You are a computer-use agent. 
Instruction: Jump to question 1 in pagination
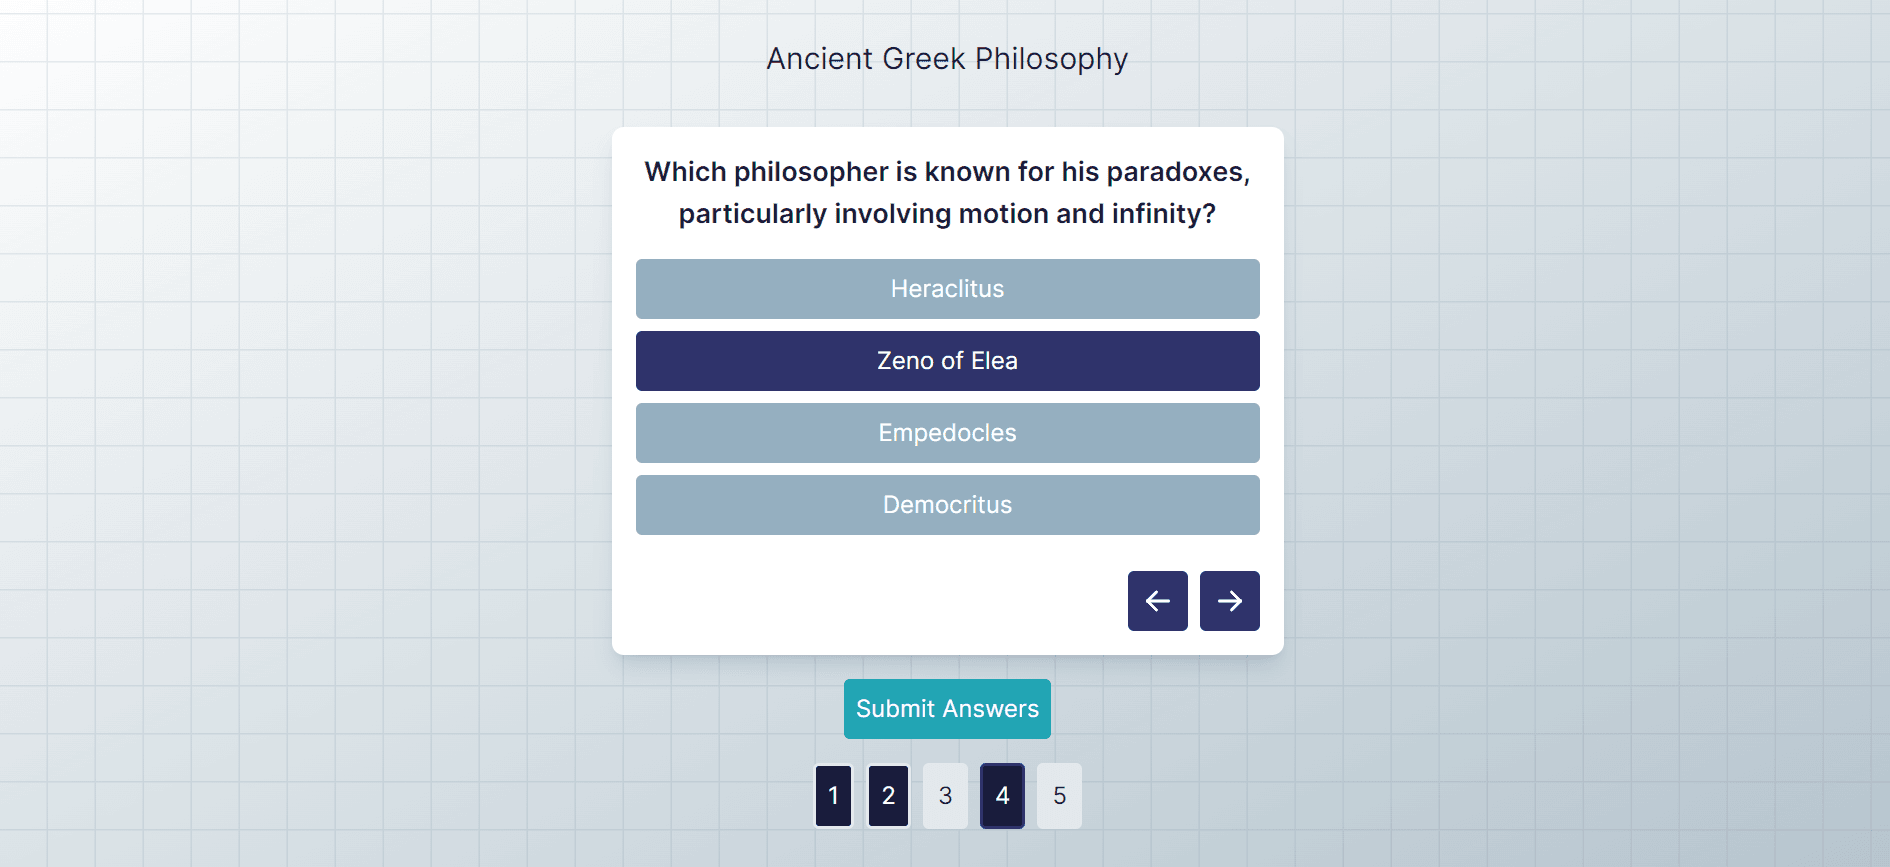pyautogui.click(x=833, y=796)
